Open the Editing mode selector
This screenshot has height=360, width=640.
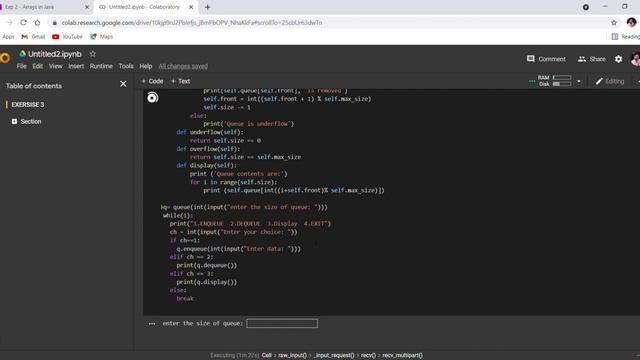tap(610, 81)
